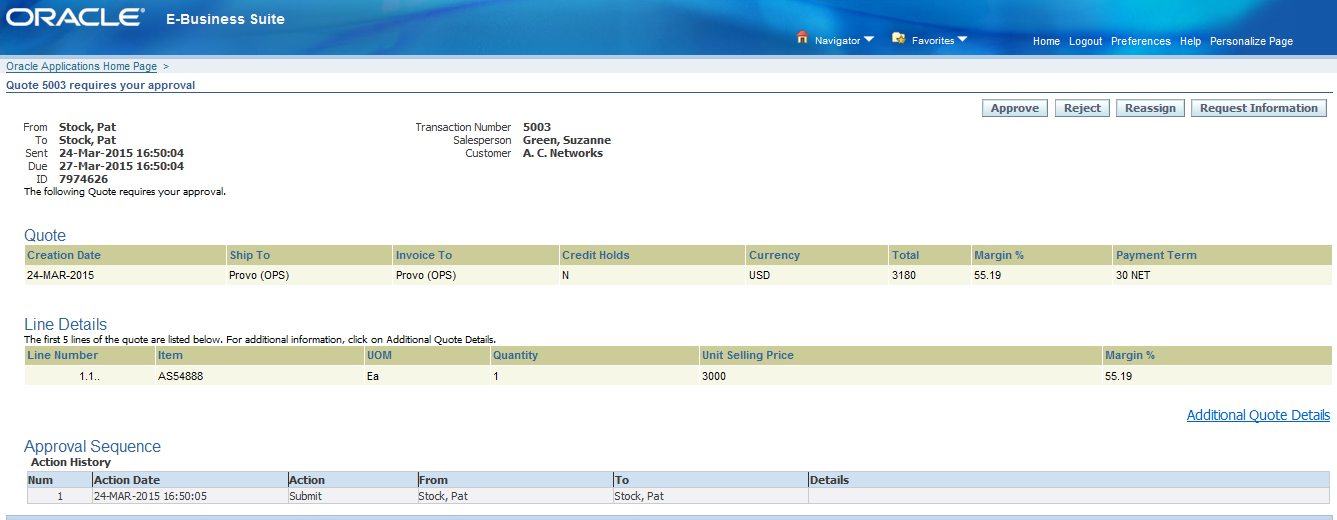This screenshot has width=1337, height=520.
Task: Click the Quote section heading
Action: [x=45, y=235]
